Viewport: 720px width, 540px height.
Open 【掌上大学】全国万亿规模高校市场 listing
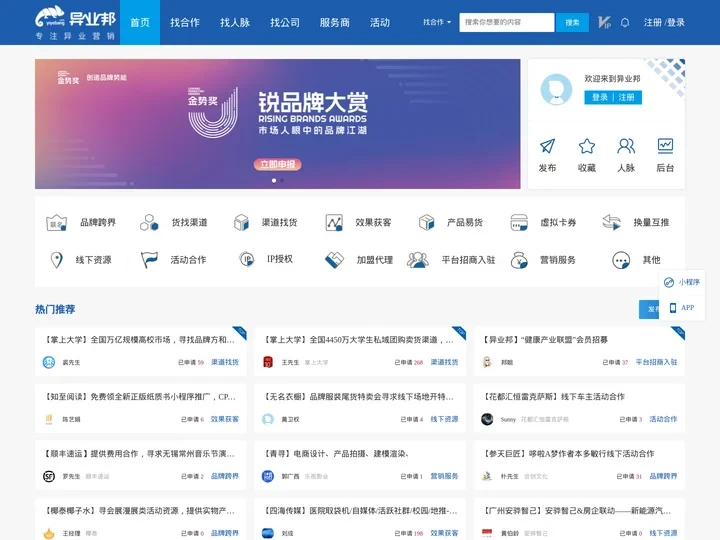coord(140,340)
